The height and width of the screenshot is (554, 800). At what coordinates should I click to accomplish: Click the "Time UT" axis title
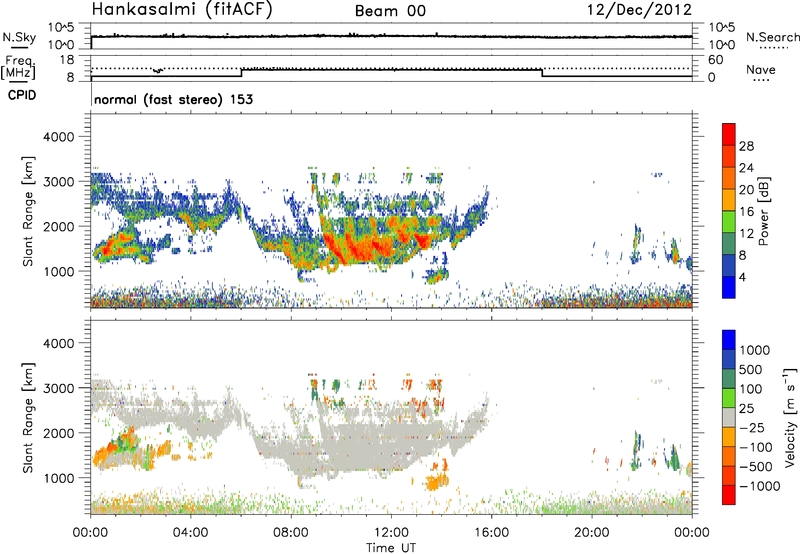(x=391, y=548)
